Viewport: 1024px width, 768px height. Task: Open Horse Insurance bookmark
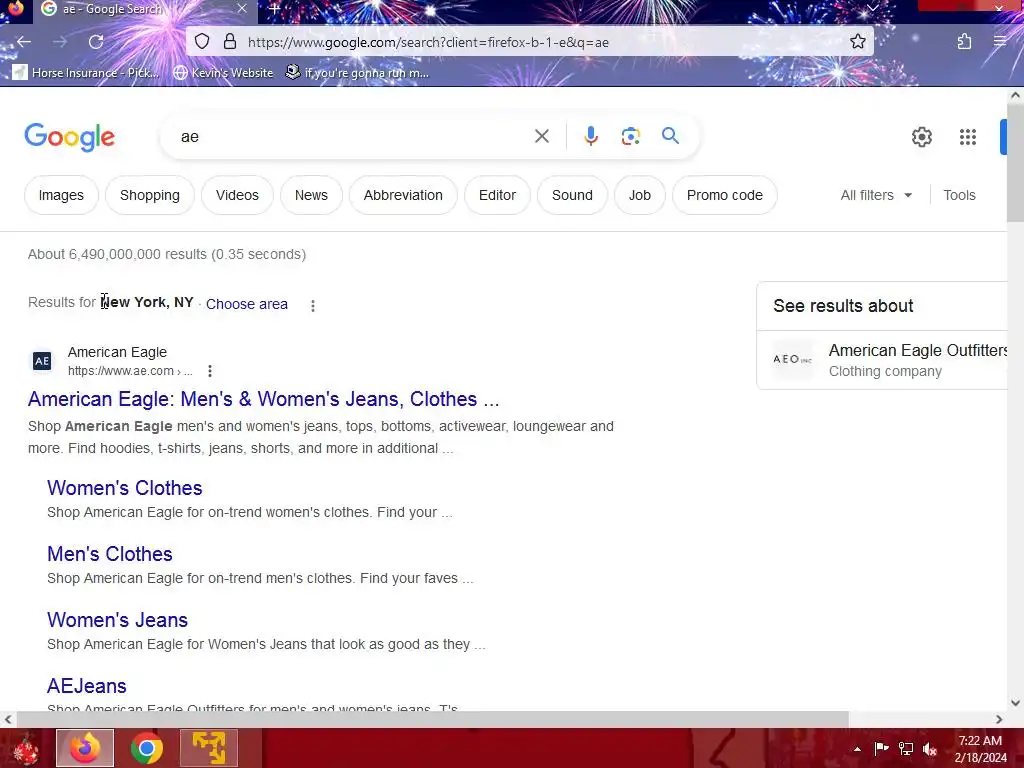point(86,72)
